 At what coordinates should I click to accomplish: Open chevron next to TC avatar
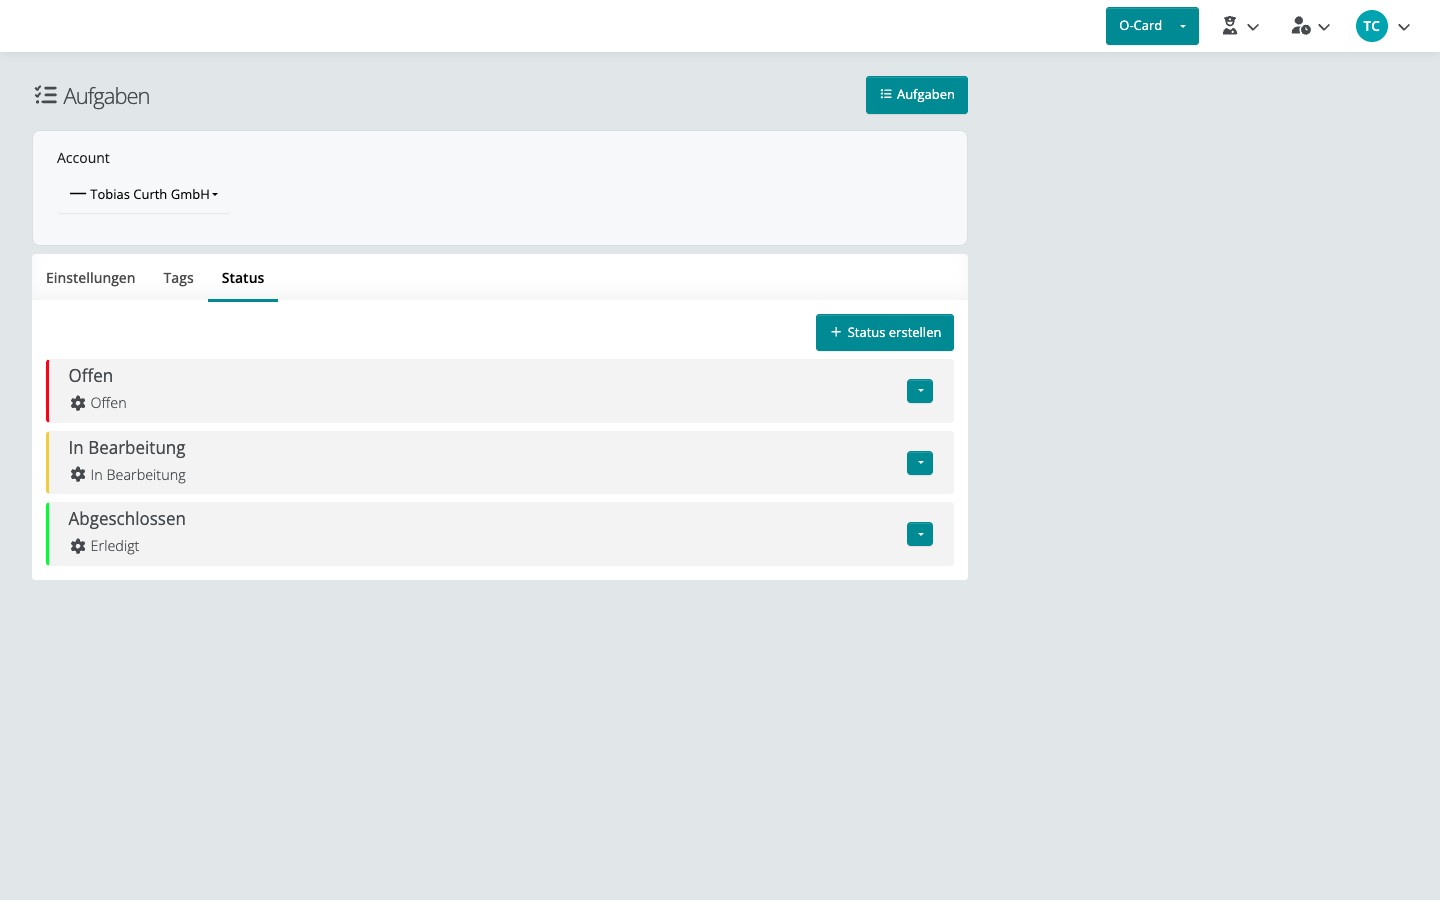click(1404, 27)
